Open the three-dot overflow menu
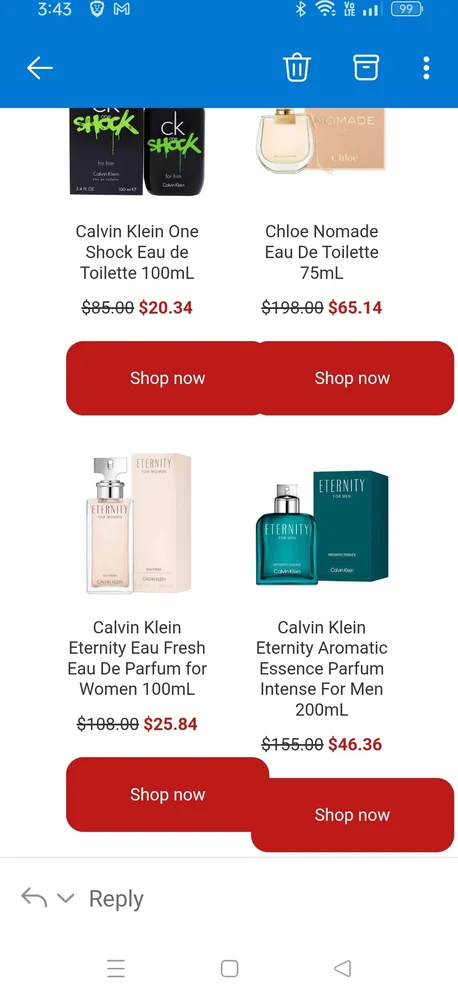The width and height of the screenshot is (458, 1000). click(x=426, y=68)
